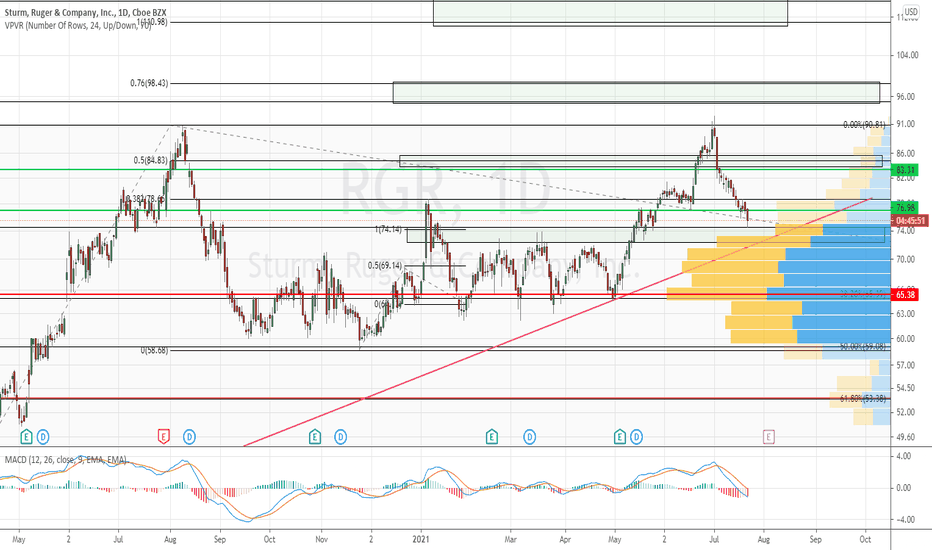Screen dimensions: 932x550
Task: Click 104.00 on the price axis
Action: pyautogui.click(x=907, y=55)
